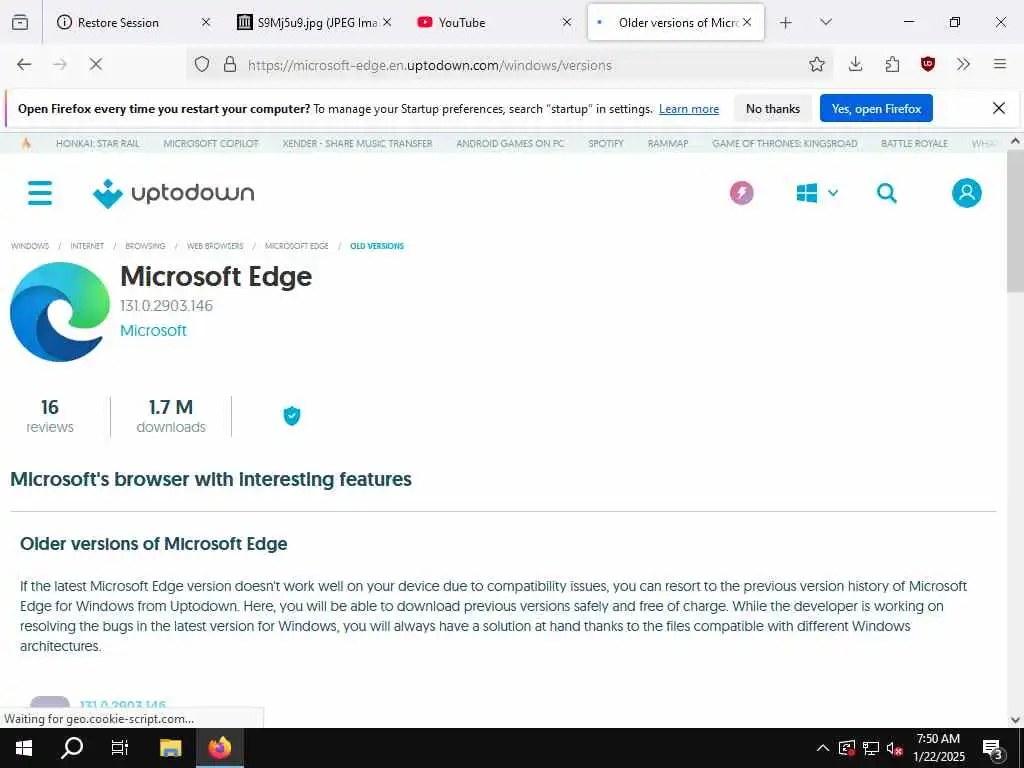Go to Uptodown home via logo
The height and width of the screenshot is (768, 1024).
tap(174, 193)
